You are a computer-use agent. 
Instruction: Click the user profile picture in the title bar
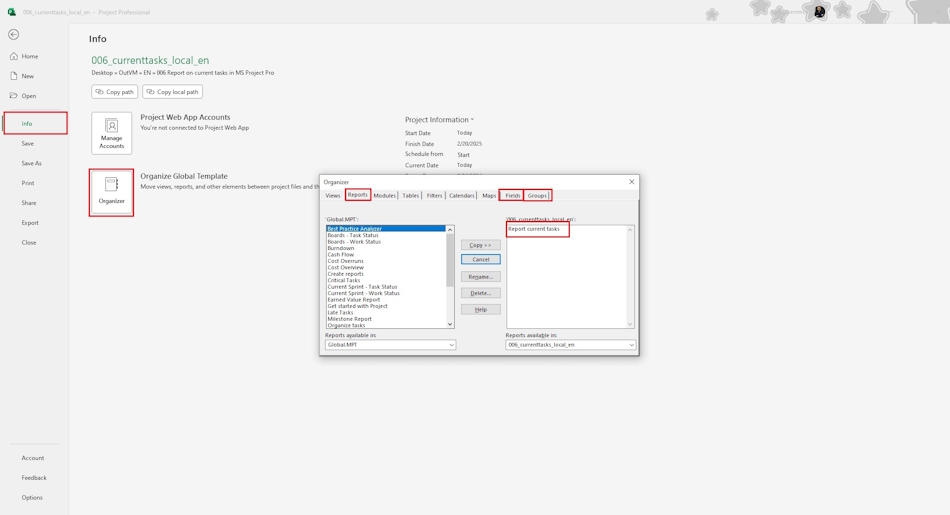tap(819, 12)
